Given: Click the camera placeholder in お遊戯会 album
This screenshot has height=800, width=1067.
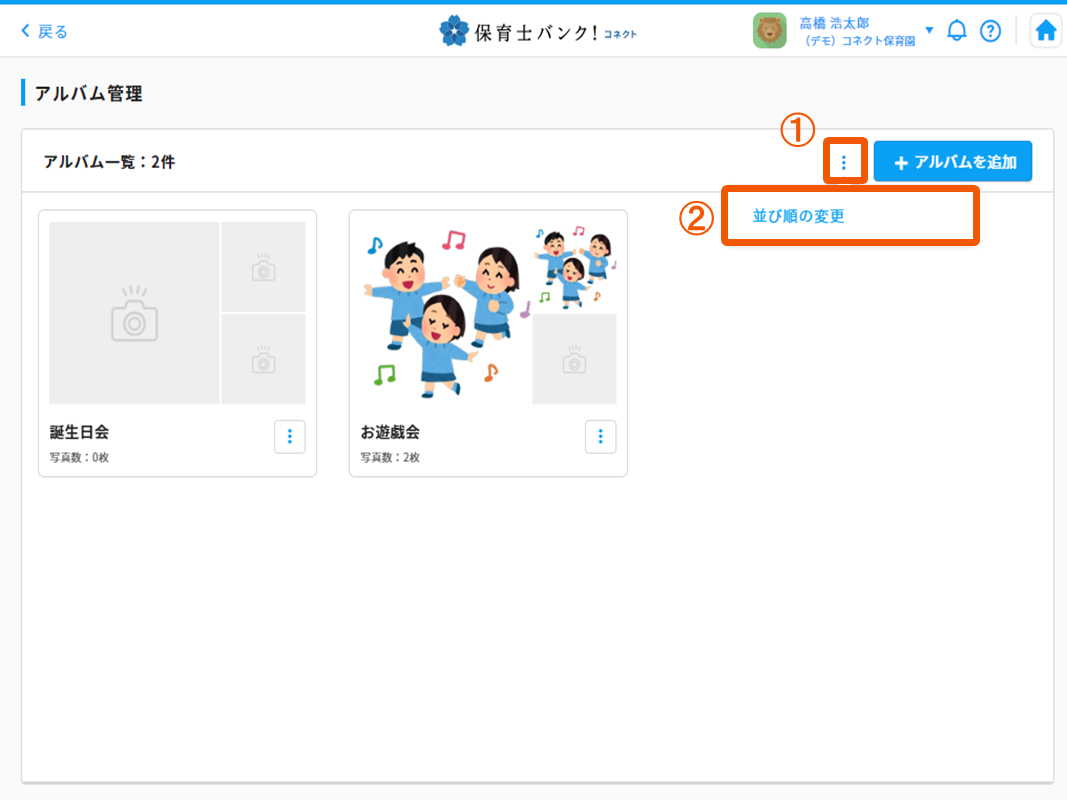Looking at the screenshot, I should [574, 360].
